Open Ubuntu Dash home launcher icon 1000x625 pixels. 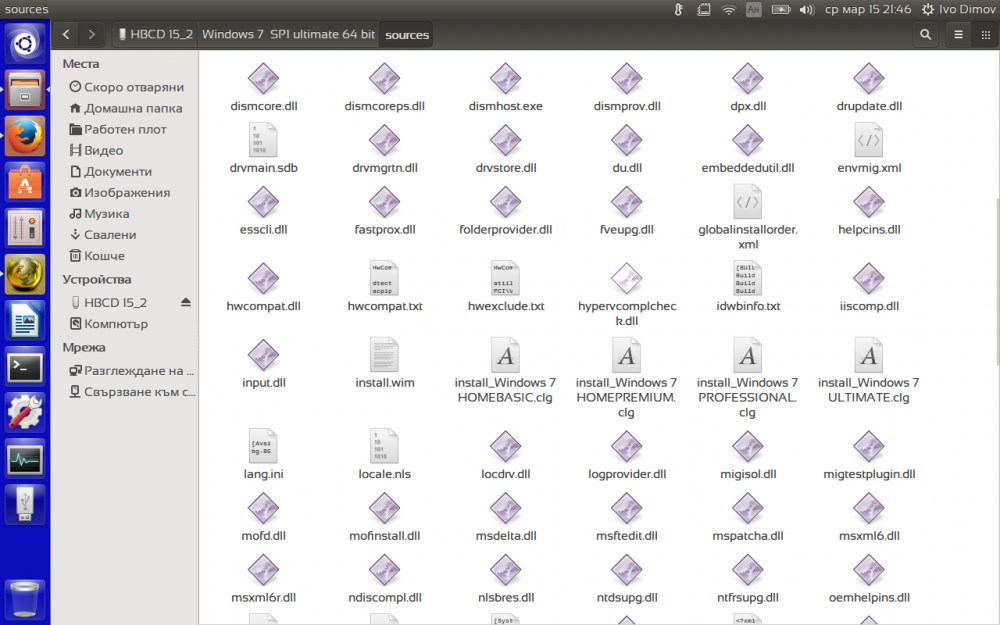pyautogui.click(x=25, y=43)
